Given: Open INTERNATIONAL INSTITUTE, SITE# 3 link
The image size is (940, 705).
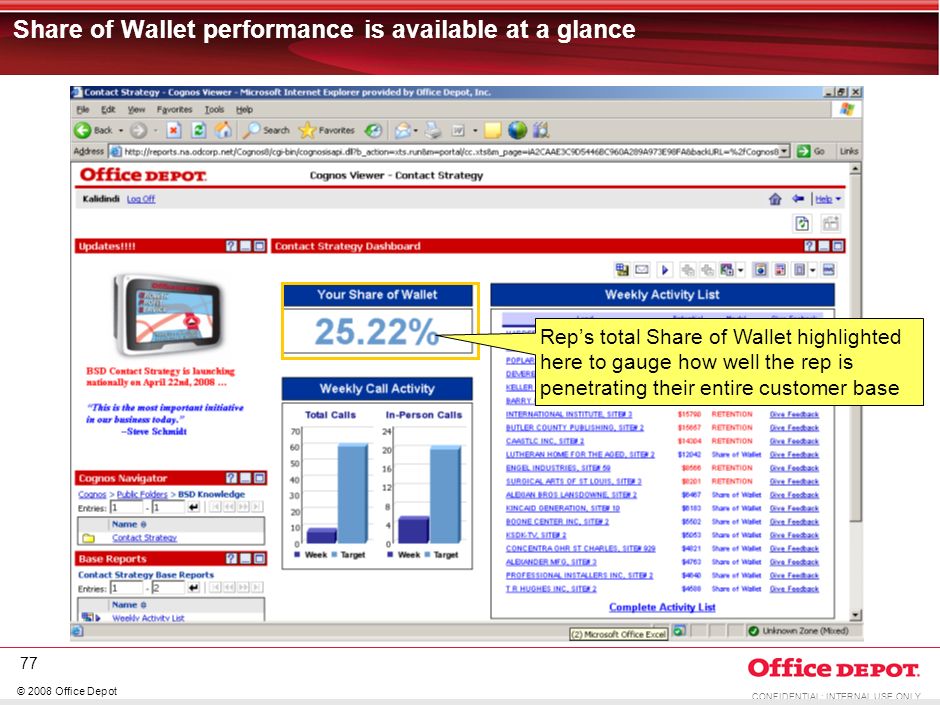Looking at the screenshot, I should pos(569,414).
